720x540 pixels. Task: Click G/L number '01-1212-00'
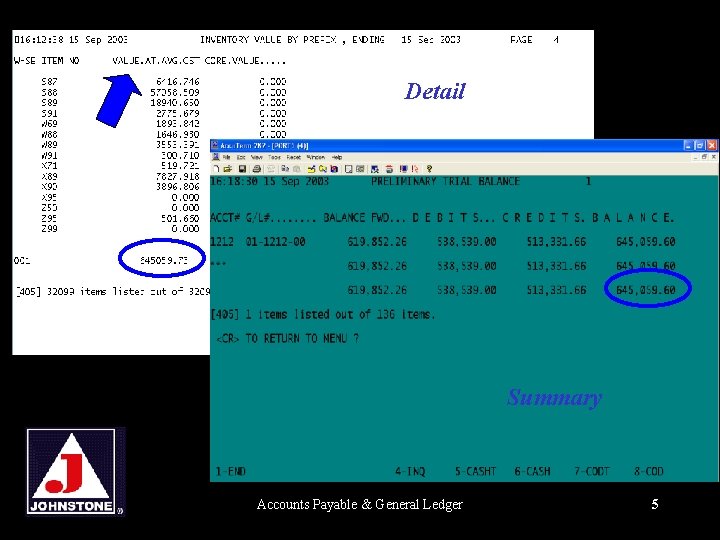pos(276,242)
